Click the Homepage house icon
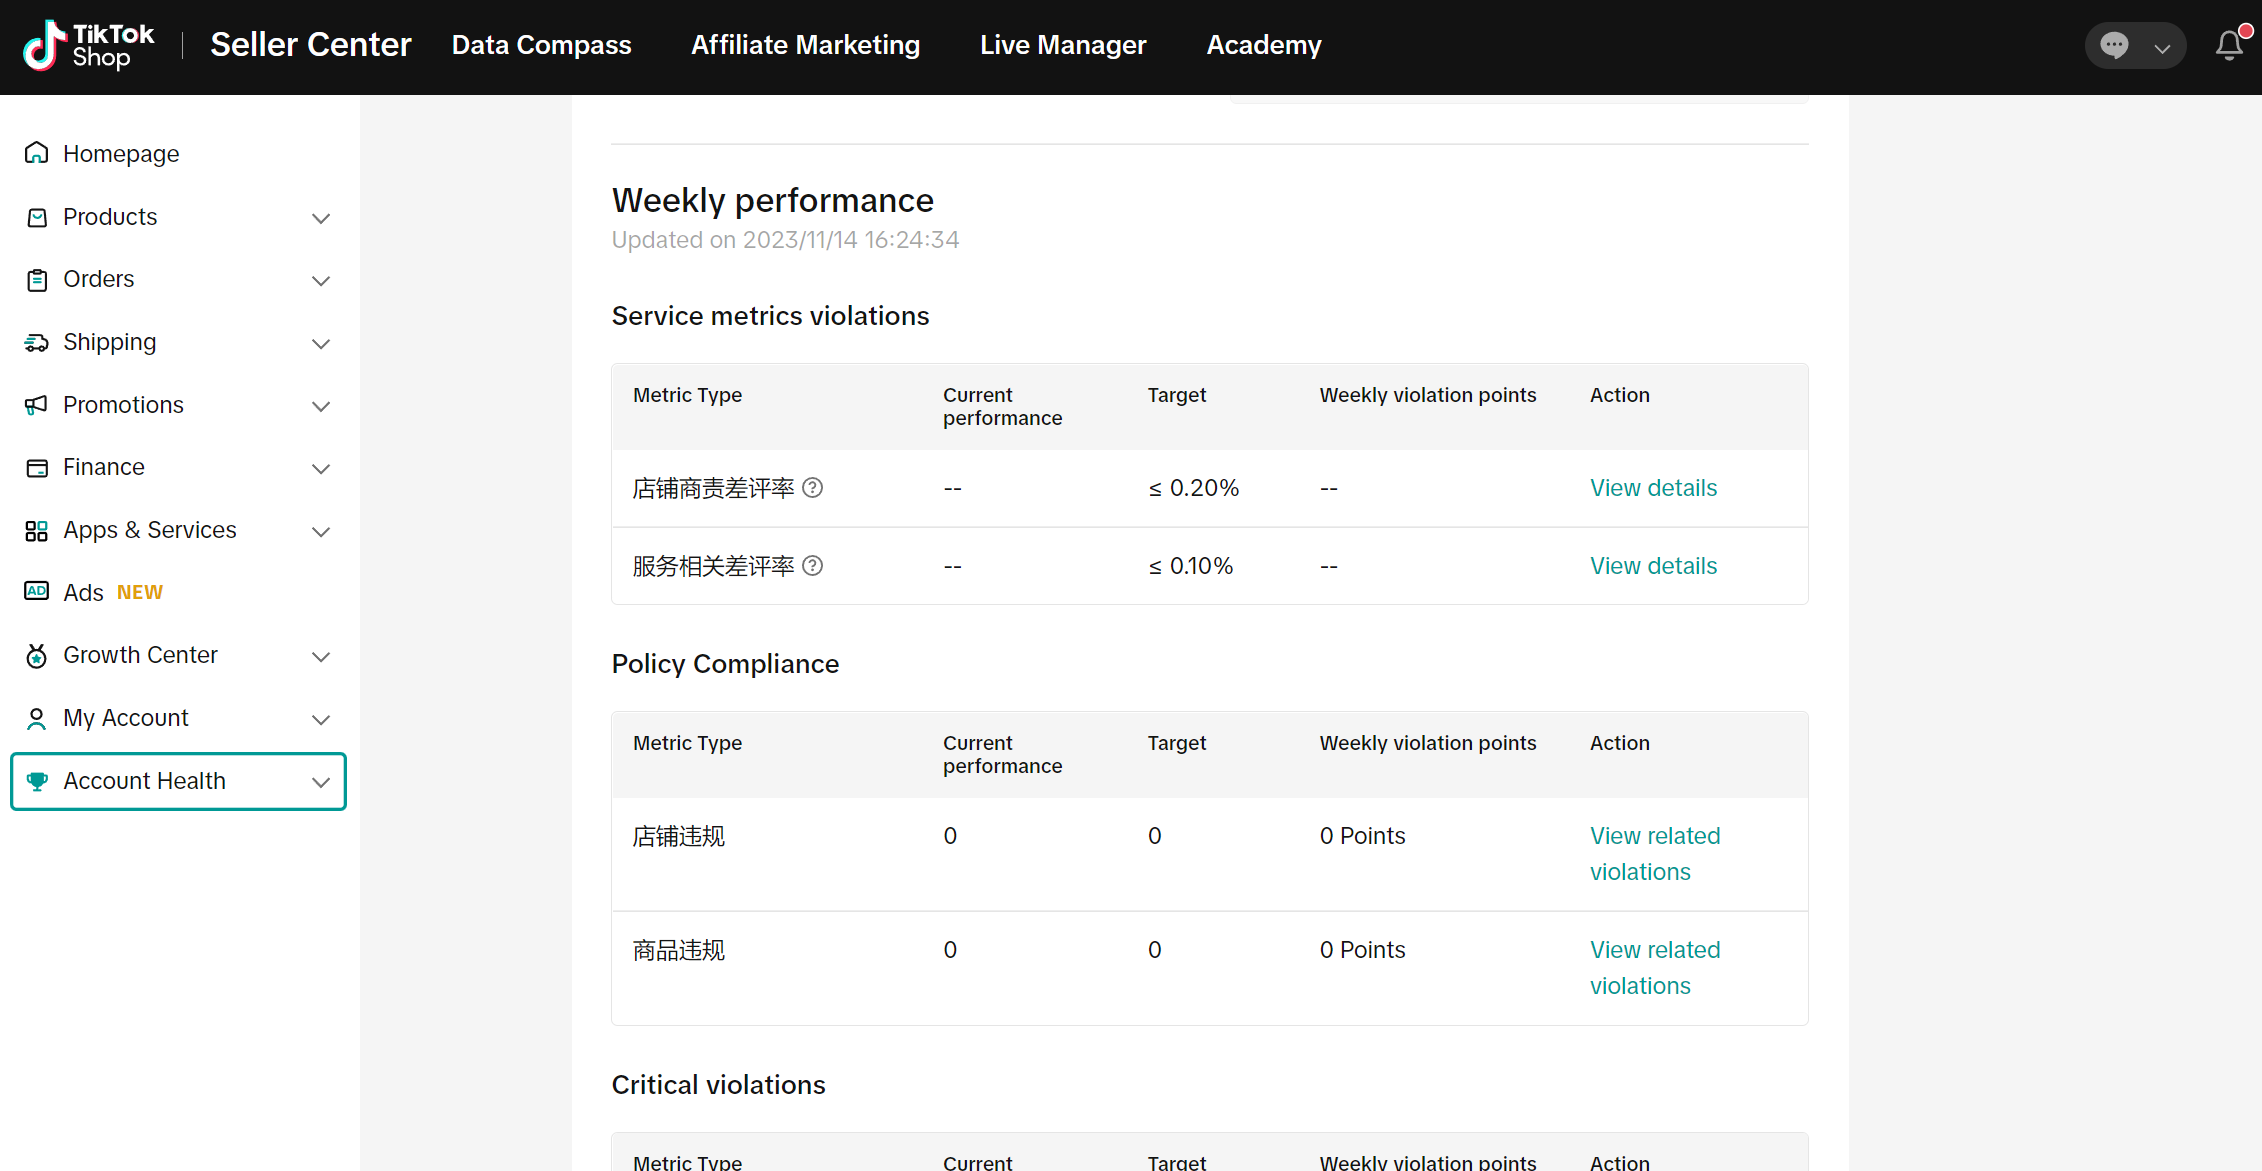Image resolution: width=2262 pixels, height=1171 pixels. (37, 153)
